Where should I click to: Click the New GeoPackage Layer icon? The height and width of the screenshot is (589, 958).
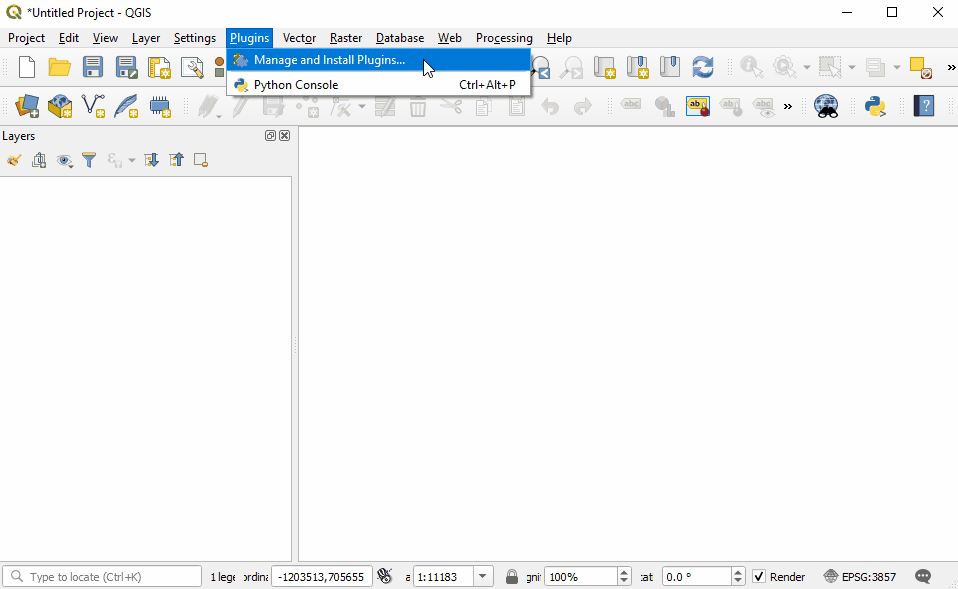tap(60, 106)
